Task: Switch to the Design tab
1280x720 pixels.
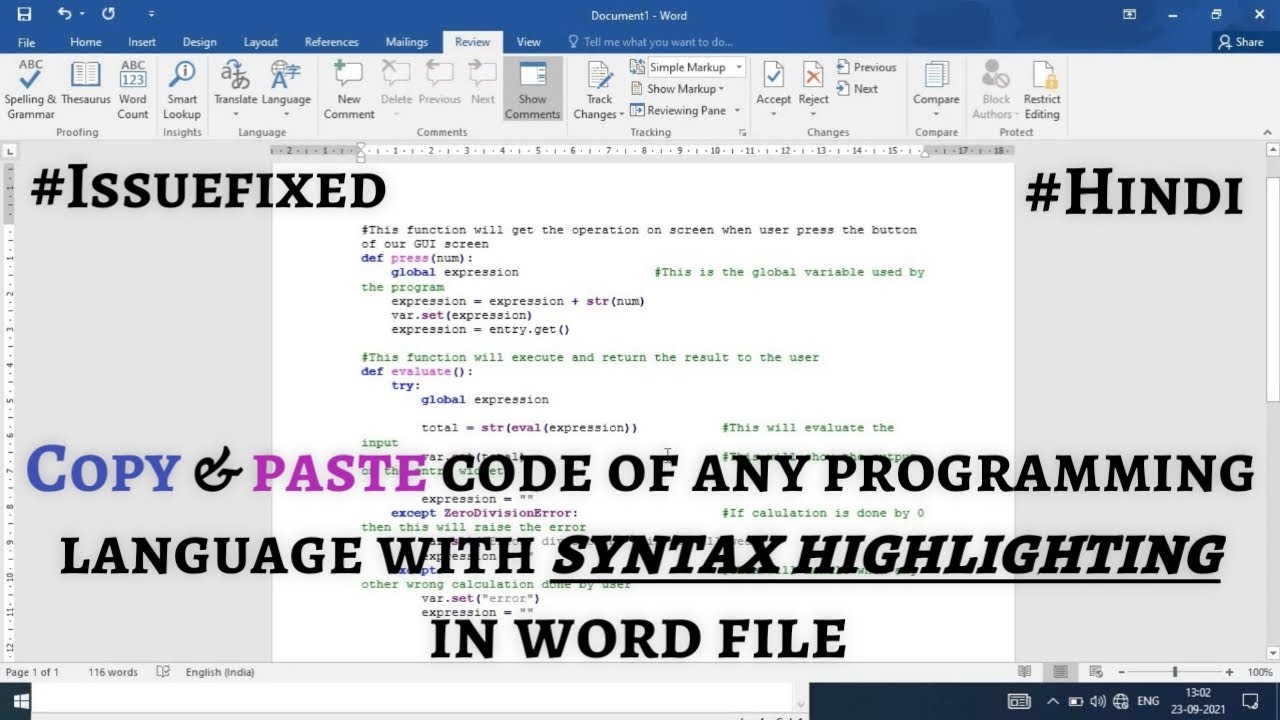Action: [x=200, y=42]
